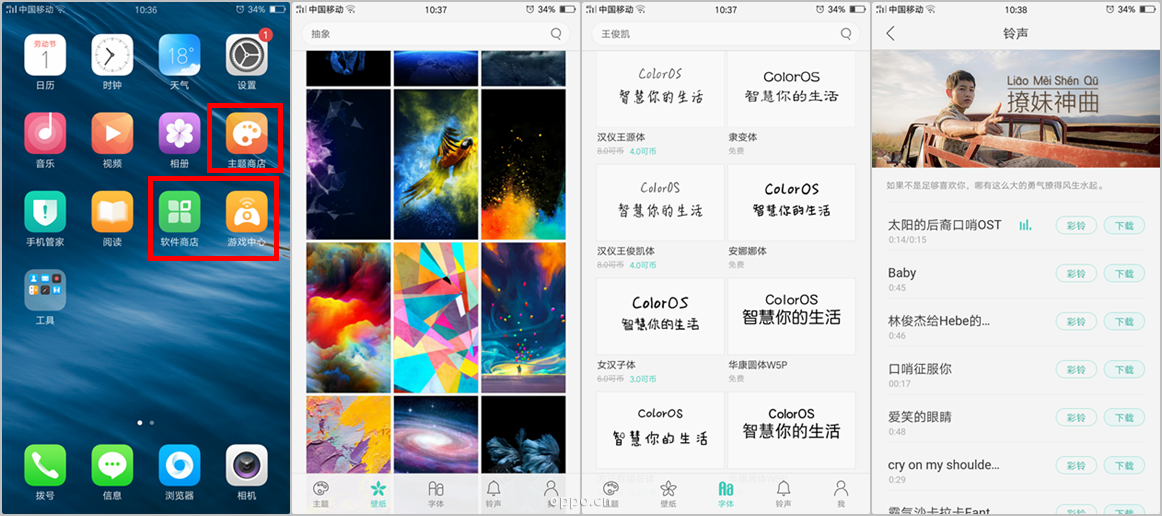Play the 爱笑的眼睛 ringtone title
This screenshot has height=516, width=1162.
pos(920,417)
